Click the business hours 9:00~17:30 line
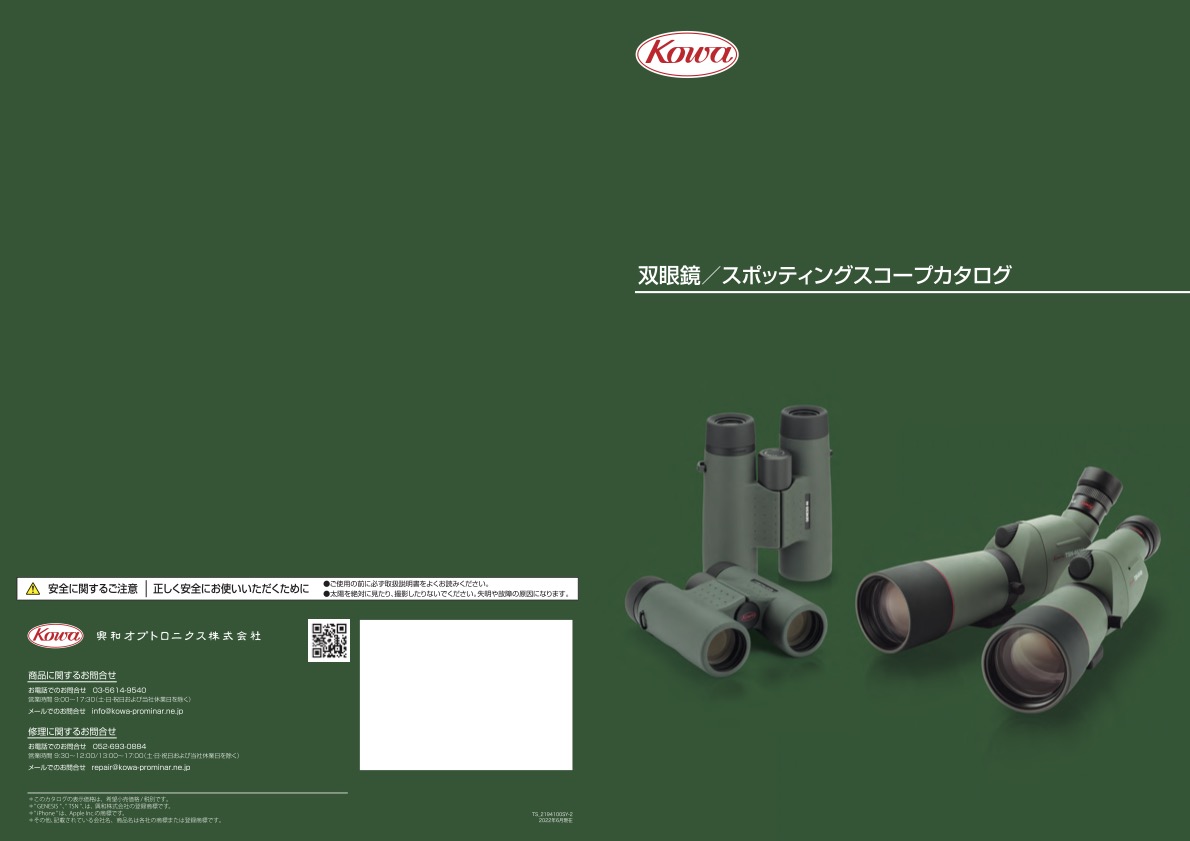1190x841 pixels. click(x=109, y=700)
